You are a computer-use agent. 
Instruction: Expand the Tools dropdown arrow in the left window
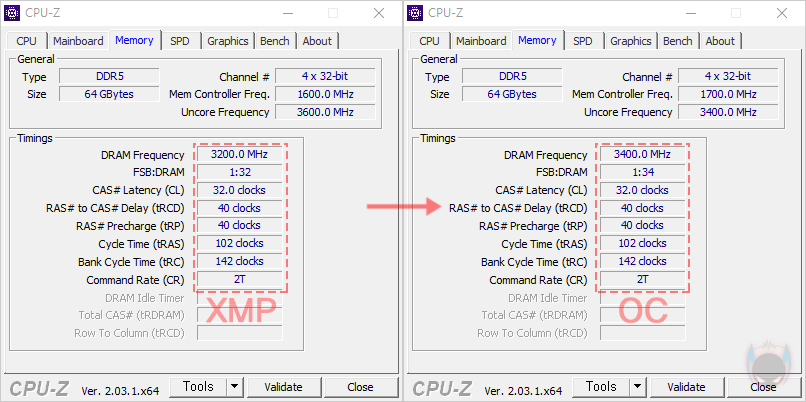click(x=234, y=387)
